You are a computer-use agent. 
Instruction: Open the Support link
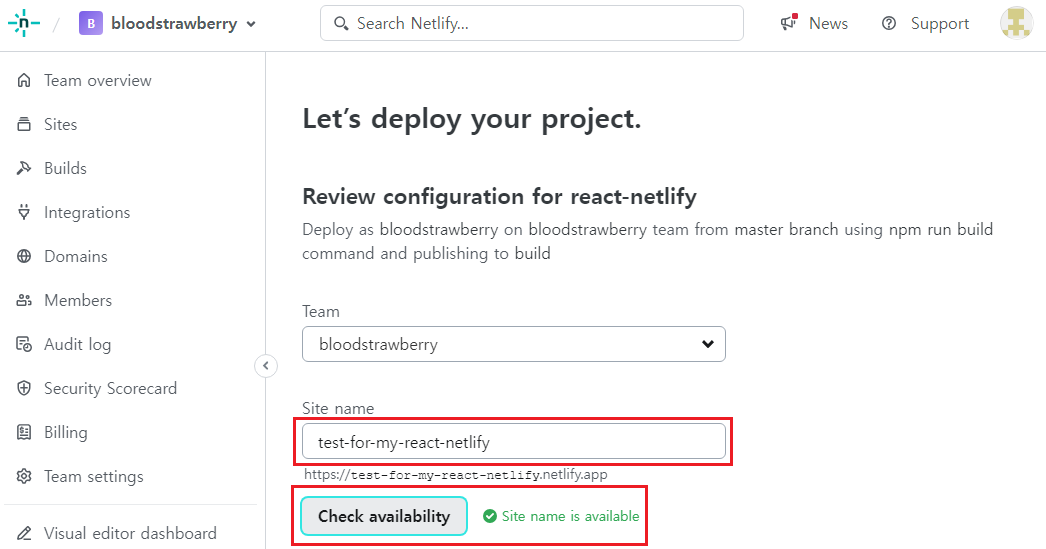(939, 24)
